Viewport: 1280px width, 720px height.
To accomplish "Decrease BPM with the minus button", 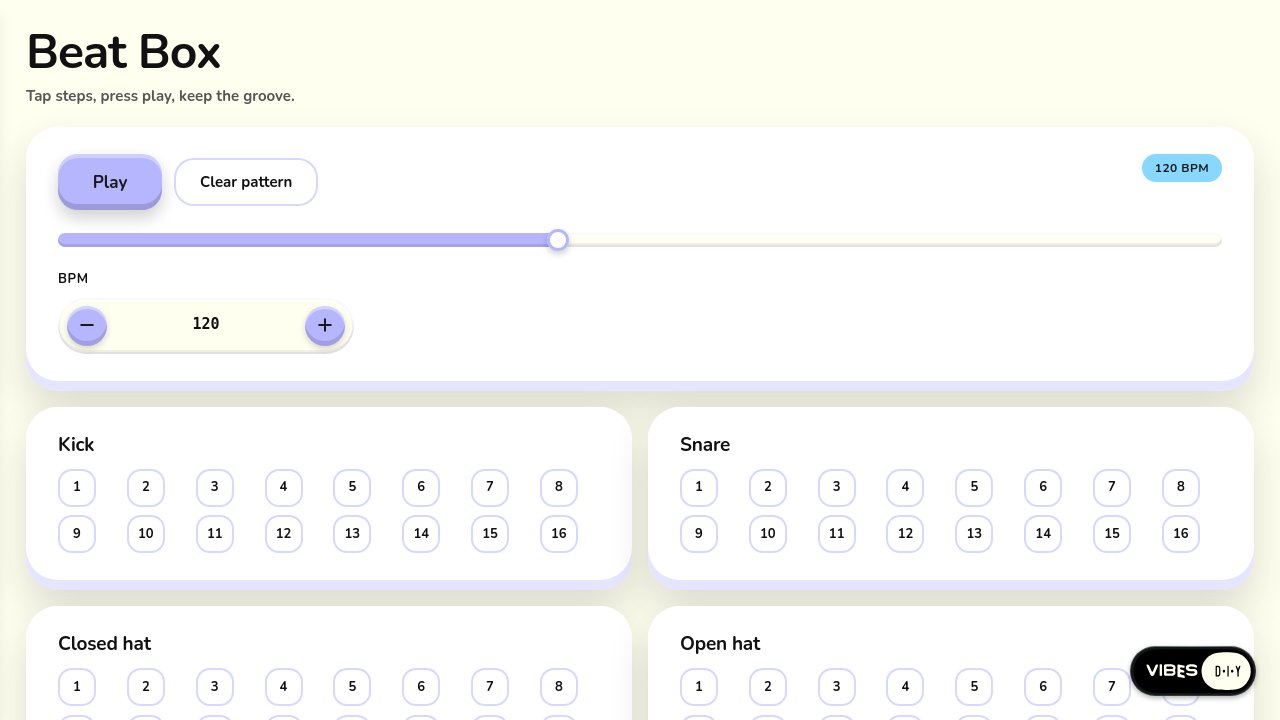I will (87, 324).
